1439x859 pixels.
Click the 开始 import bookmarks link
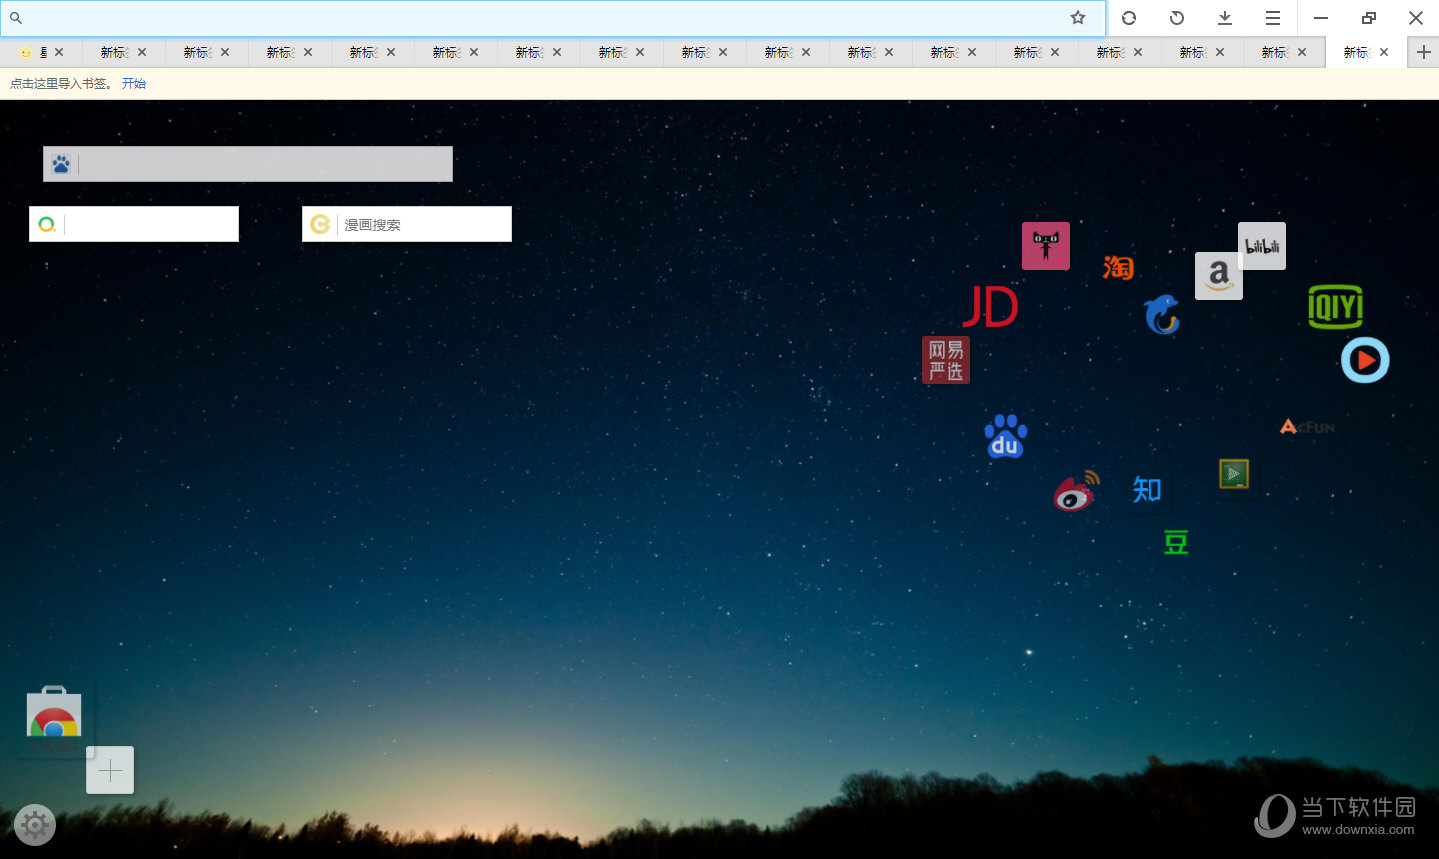point(134,84)
